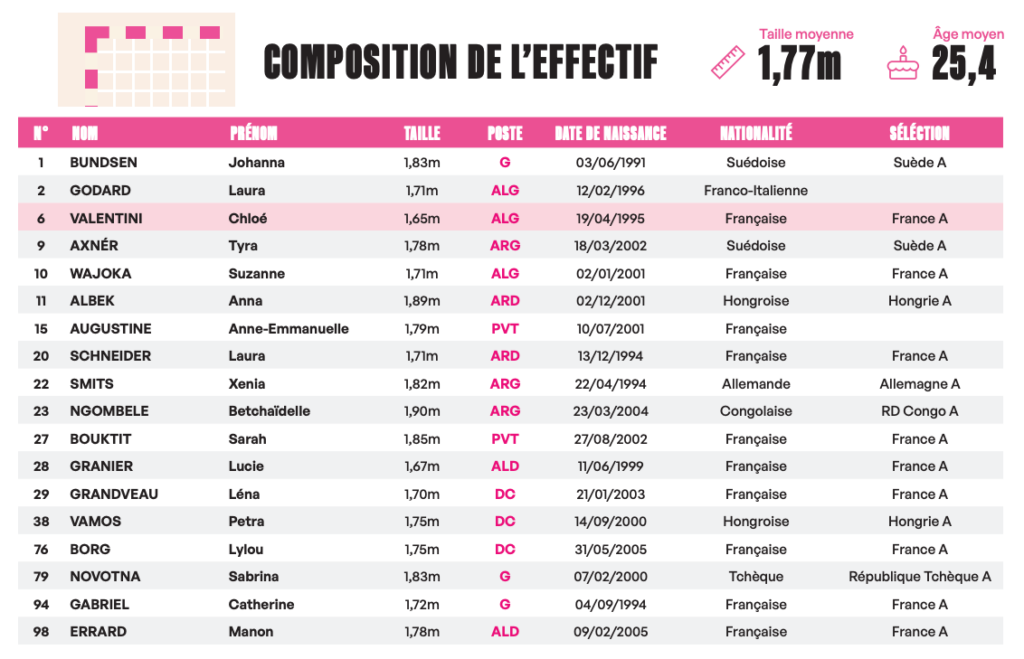Click the TAILLE column header
Image resolution: width=1024 pixels, height=659 pixels.
tap(422, 133)
